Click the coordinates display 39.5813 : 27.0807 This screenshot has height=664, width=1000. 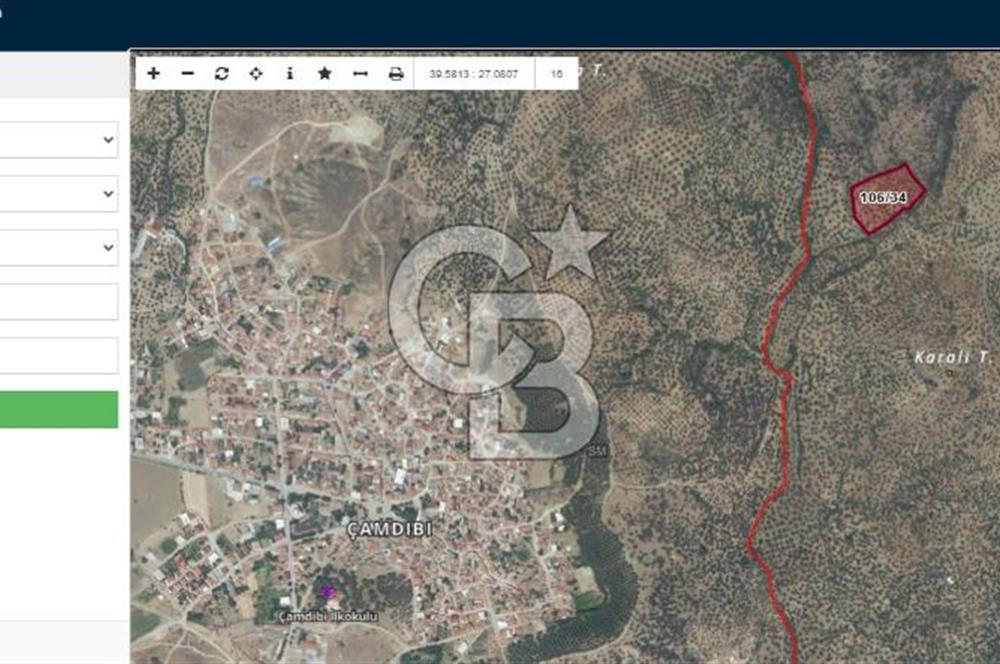coord(474,74)
